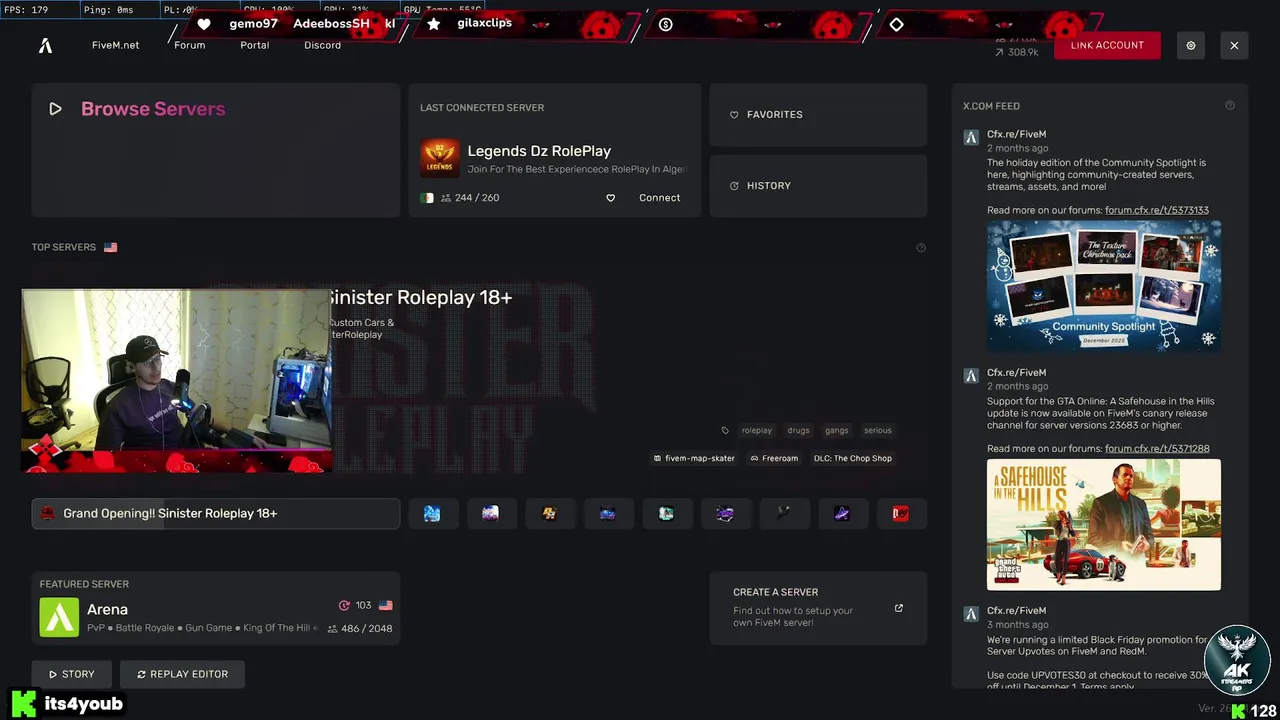Select the Grand Opening!! Sinister Roleplay 18+ entry

pos(216,513)
